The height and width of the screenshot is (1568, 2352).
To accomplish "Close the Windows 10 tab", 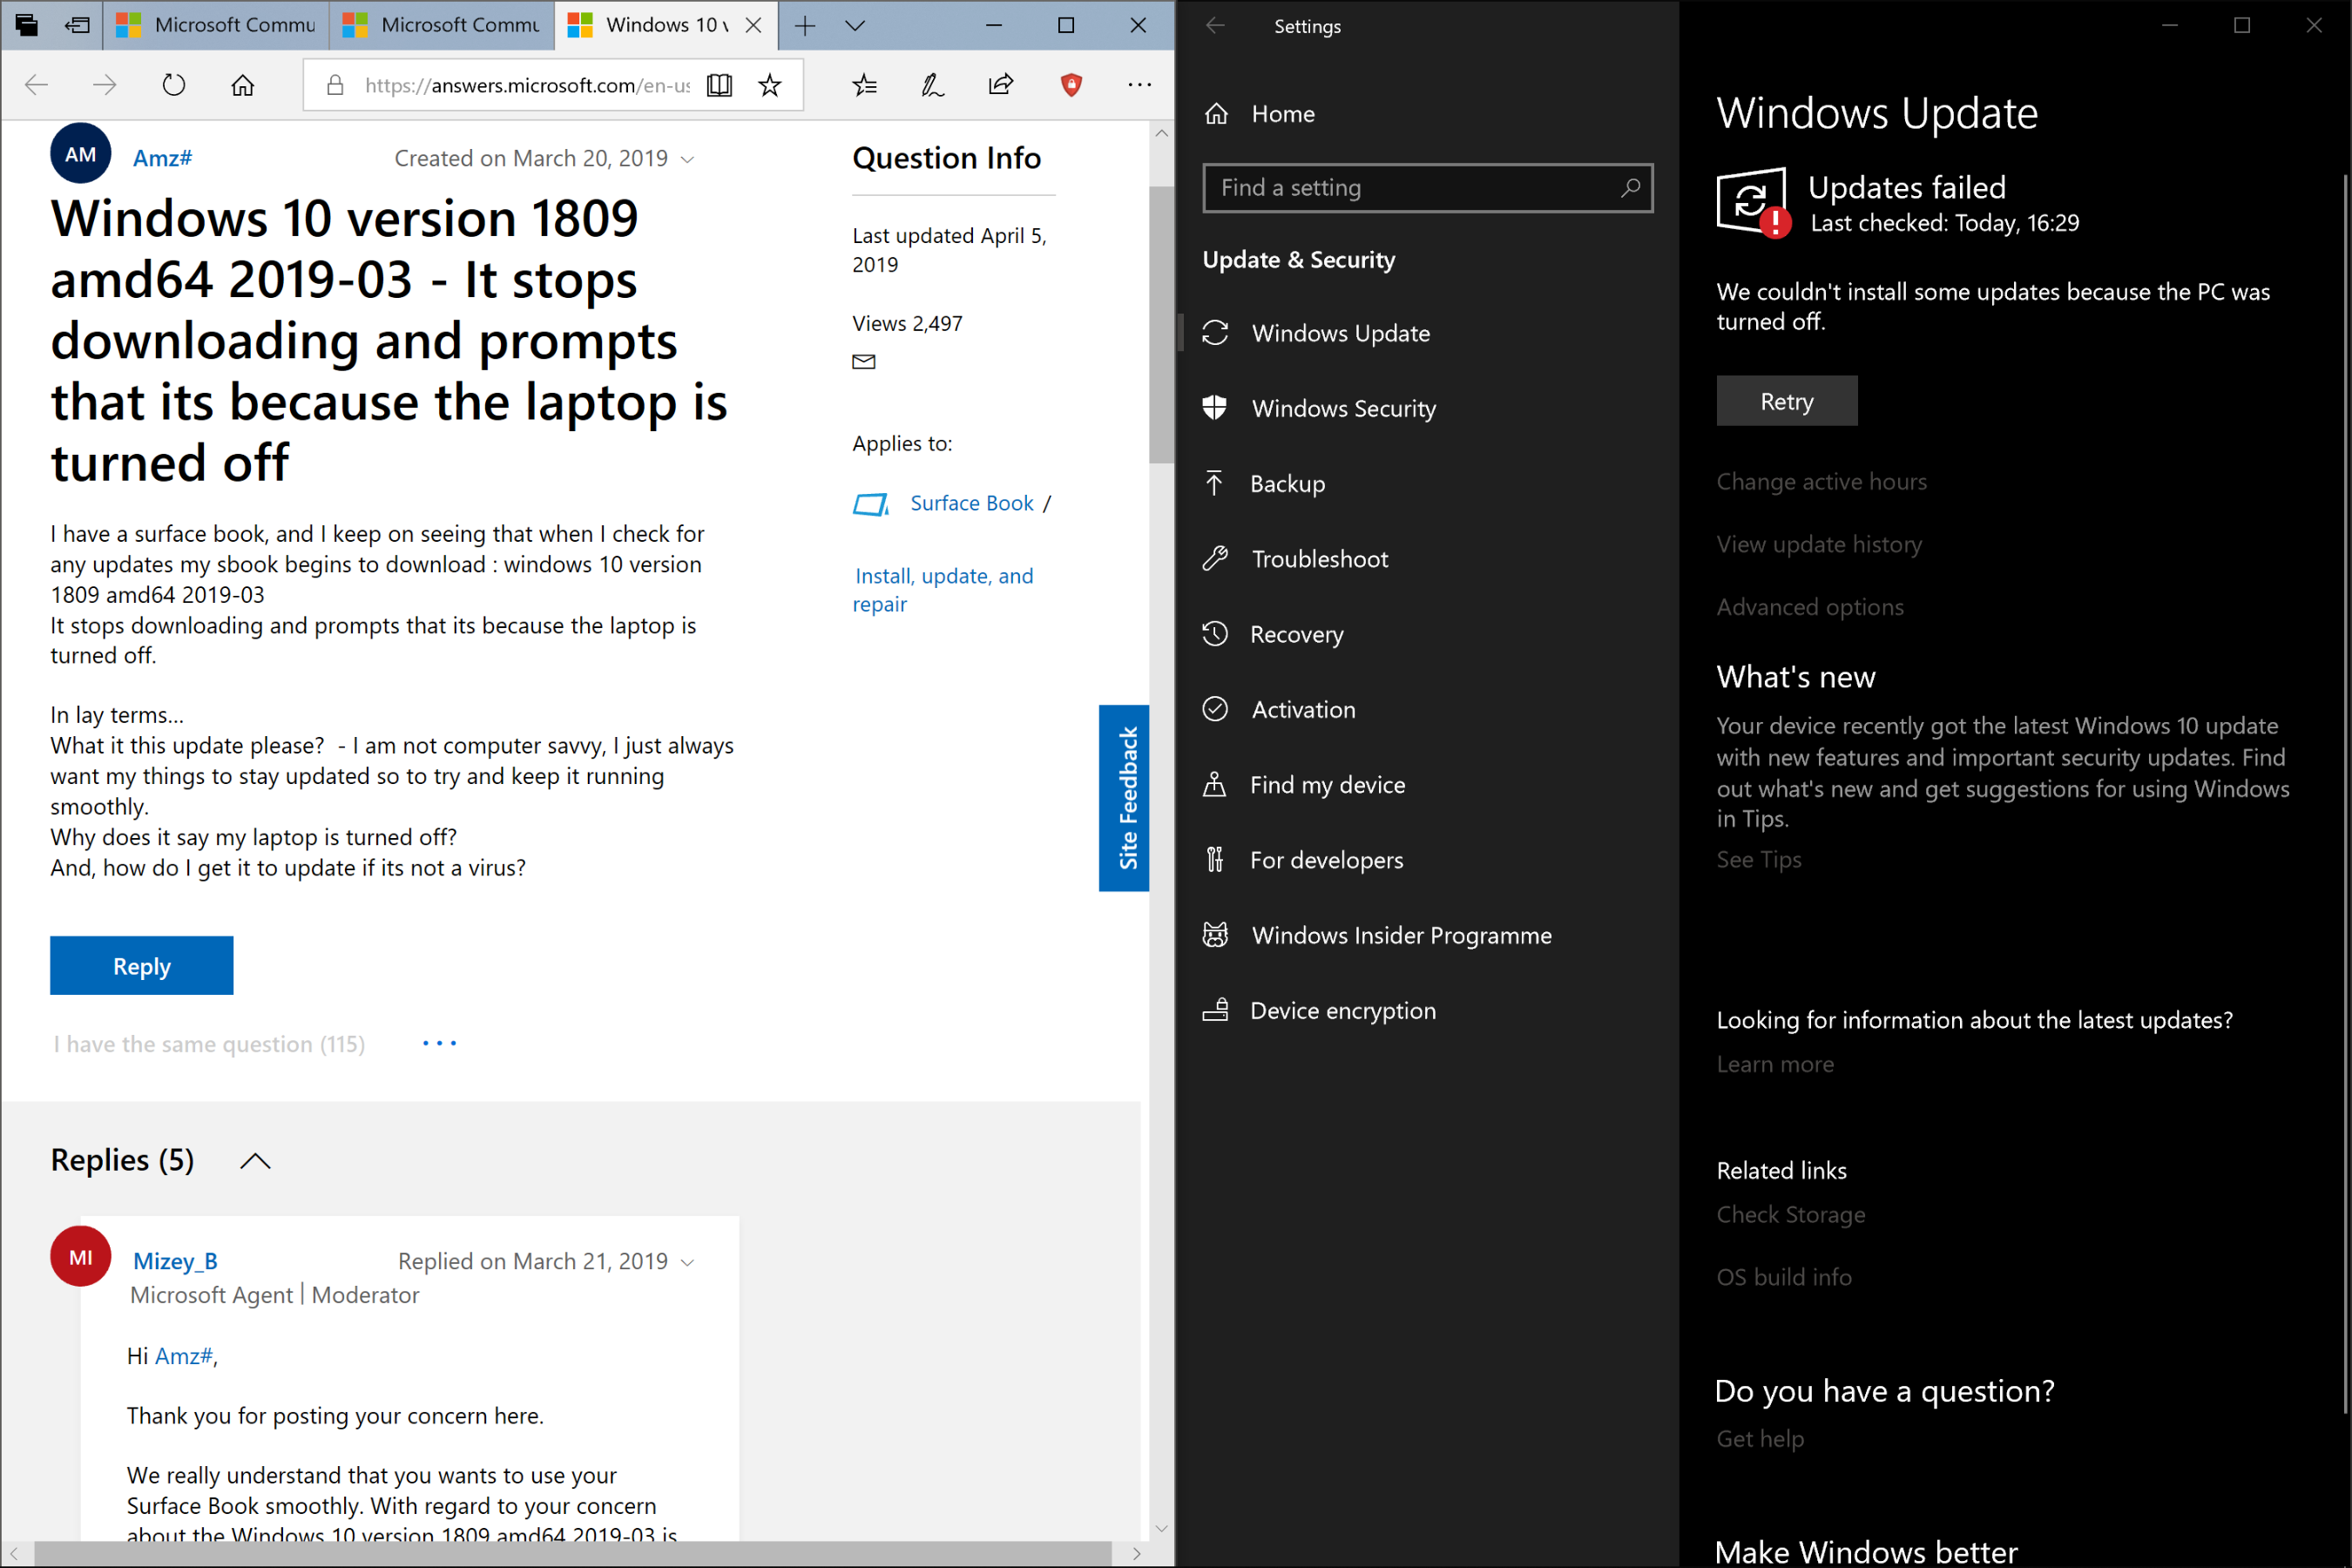I will 754,25.
